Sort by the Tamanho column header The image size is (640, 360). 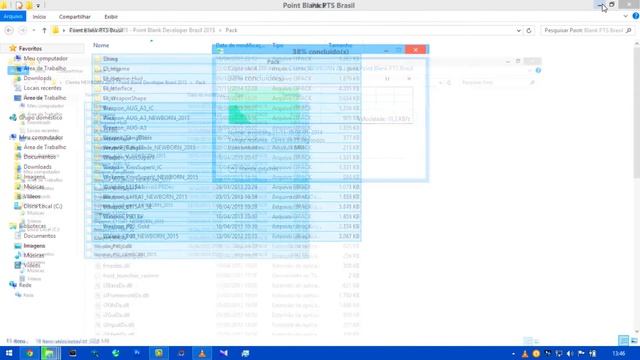click(340, 45)
